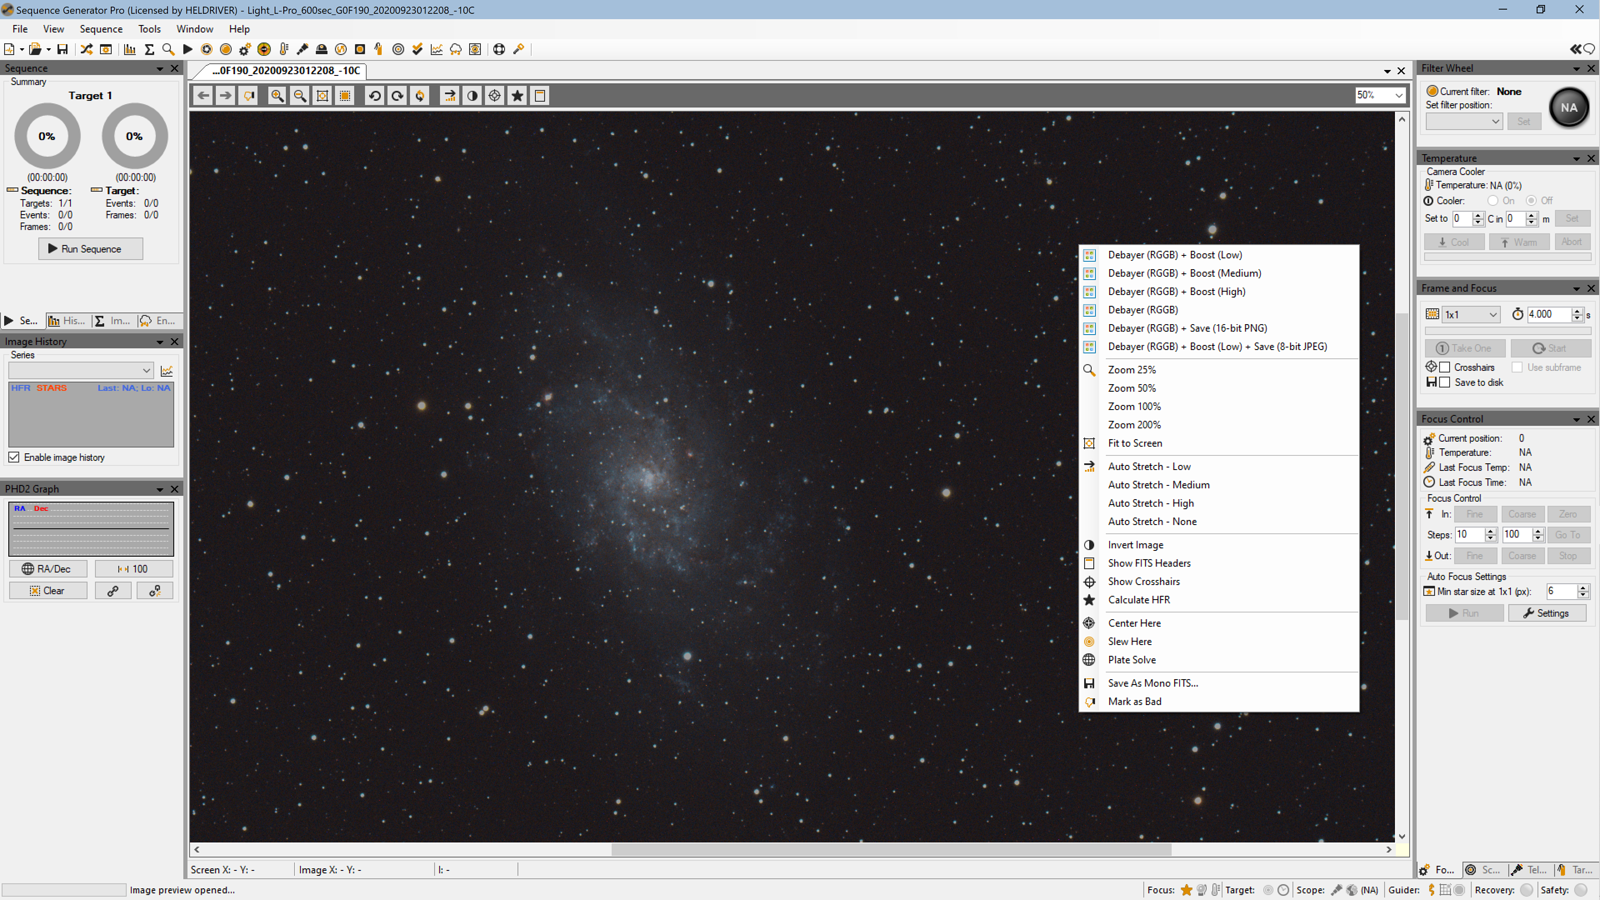1600x900 pixels.
Task: Open FITS headers from the image toolbar
Action: click(540, 95)
